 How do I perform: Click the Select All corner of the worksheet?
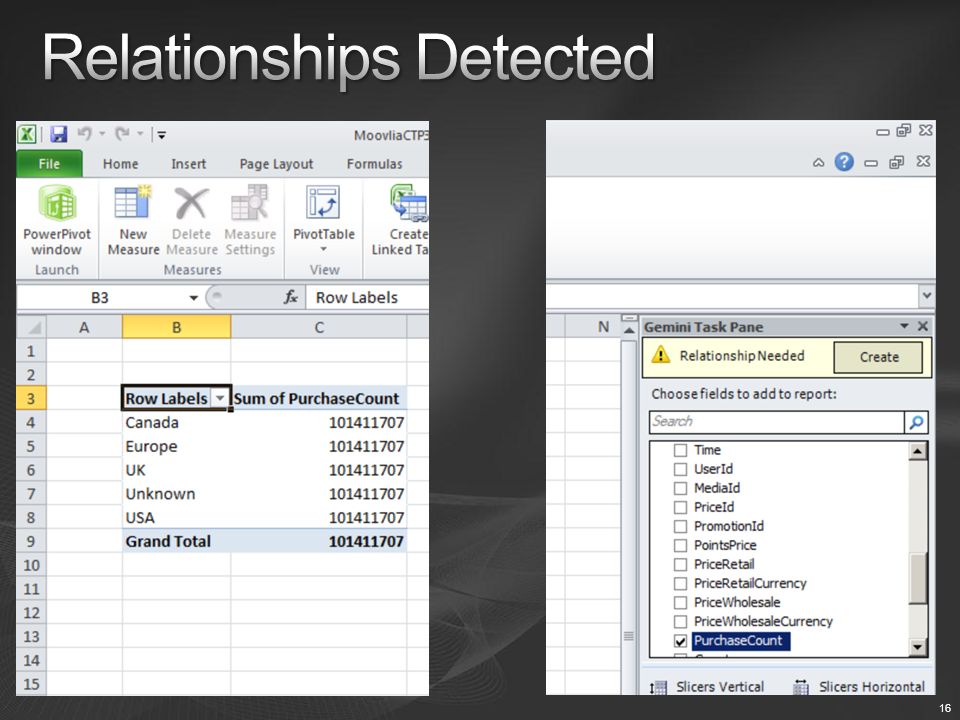coord(31,327)
